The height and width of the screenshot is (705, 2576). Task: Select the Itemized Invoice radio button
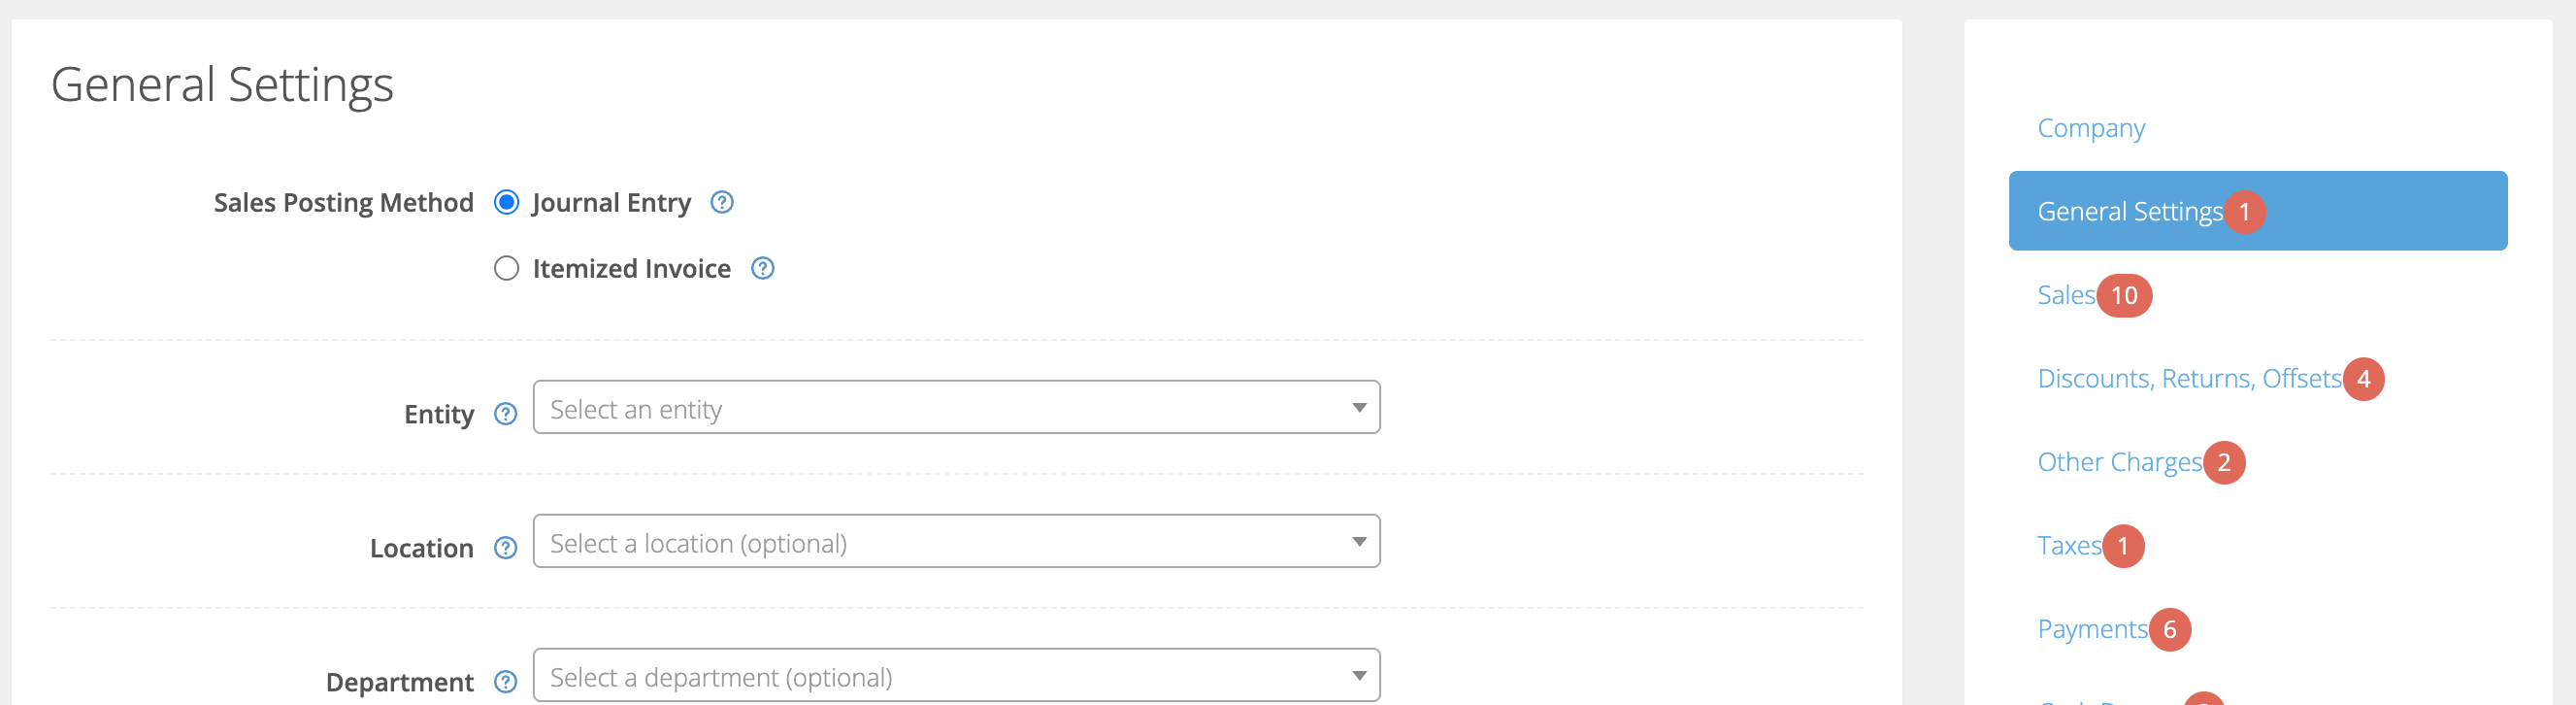pos(507,269)
